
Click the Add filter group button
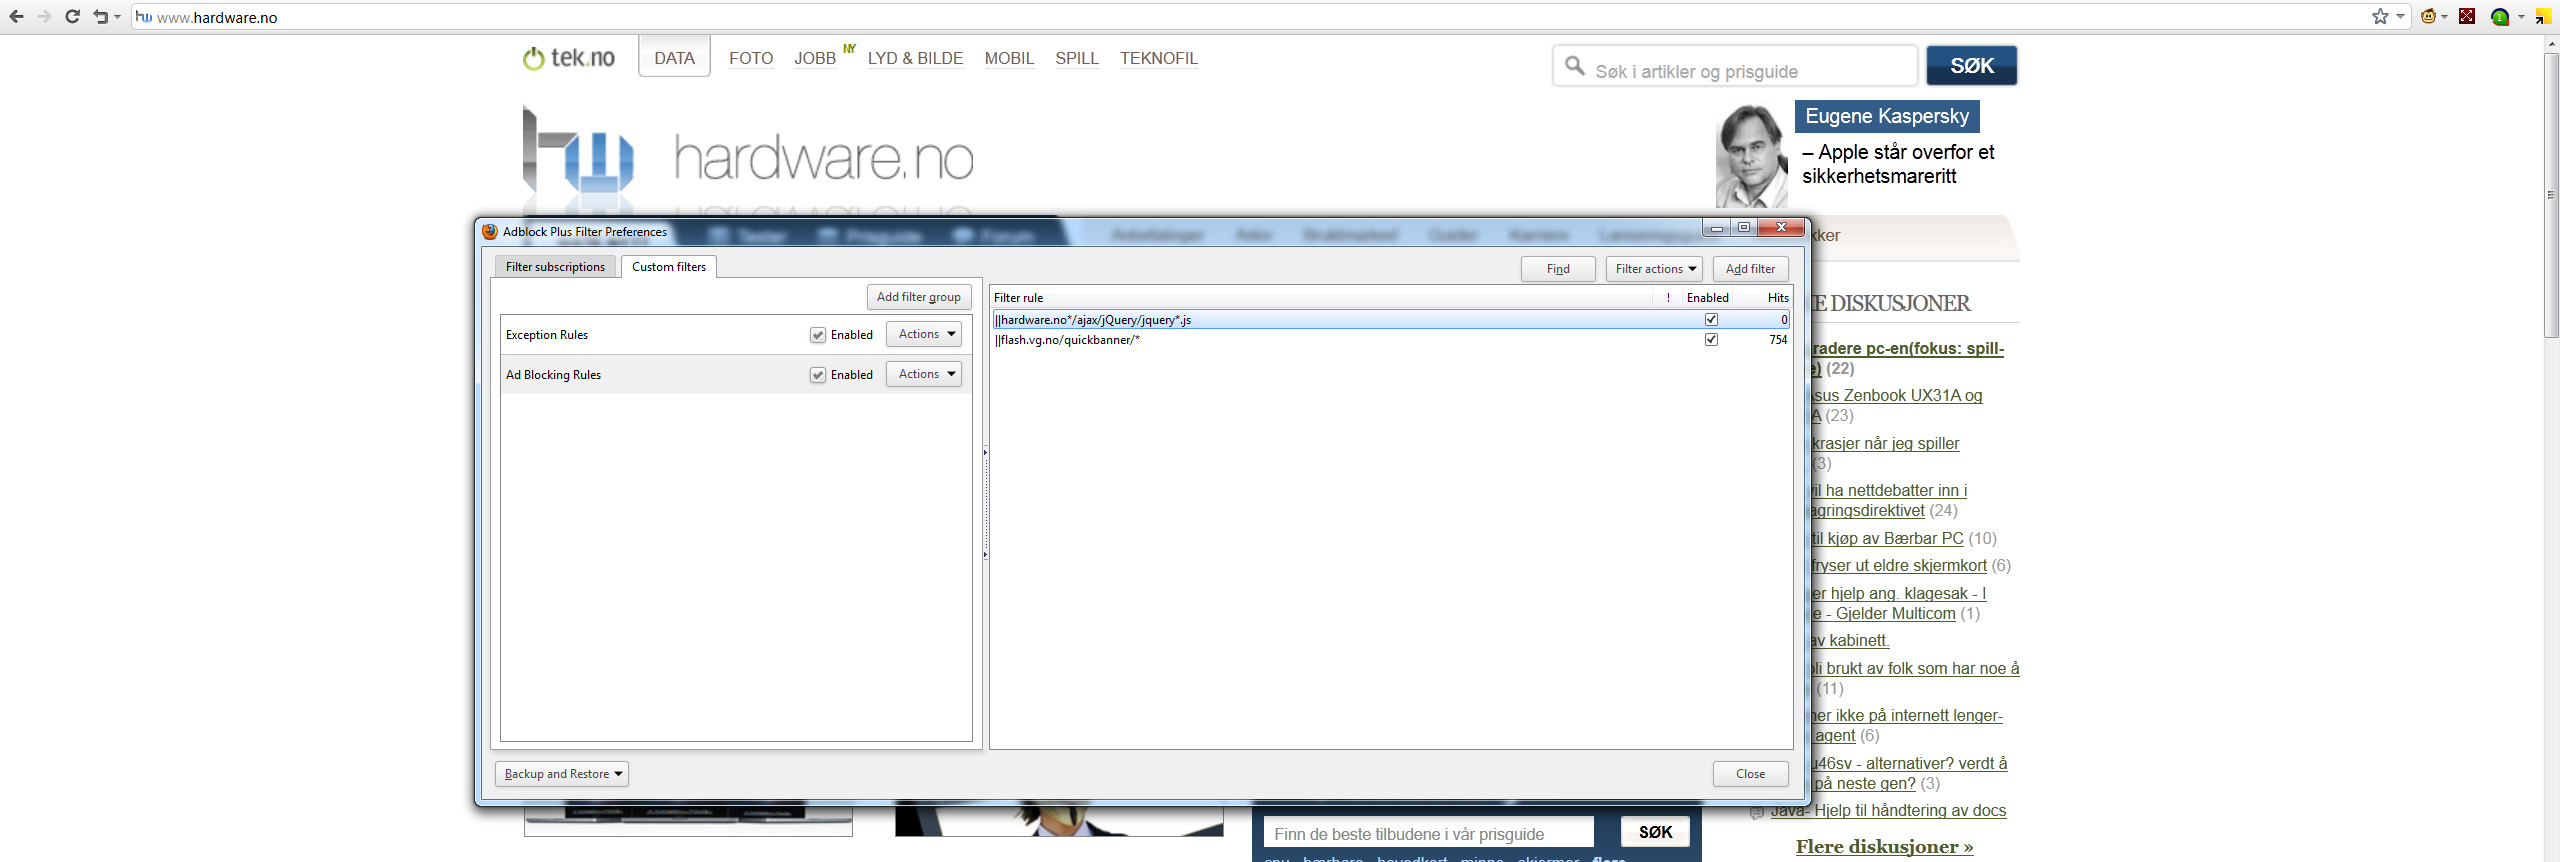(918, 297)
